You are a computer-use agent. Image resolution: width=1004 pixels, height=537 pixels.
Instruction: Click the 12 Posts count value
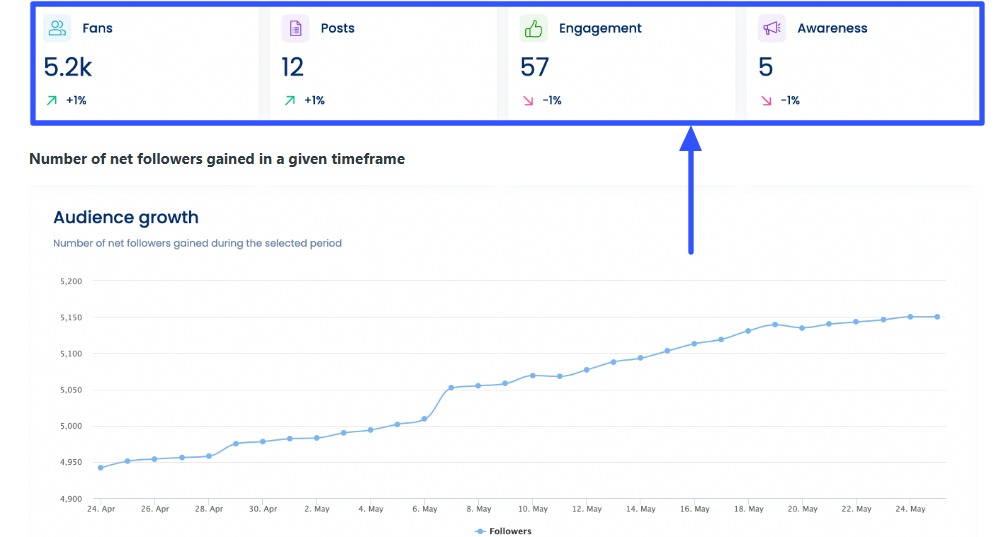292,67
